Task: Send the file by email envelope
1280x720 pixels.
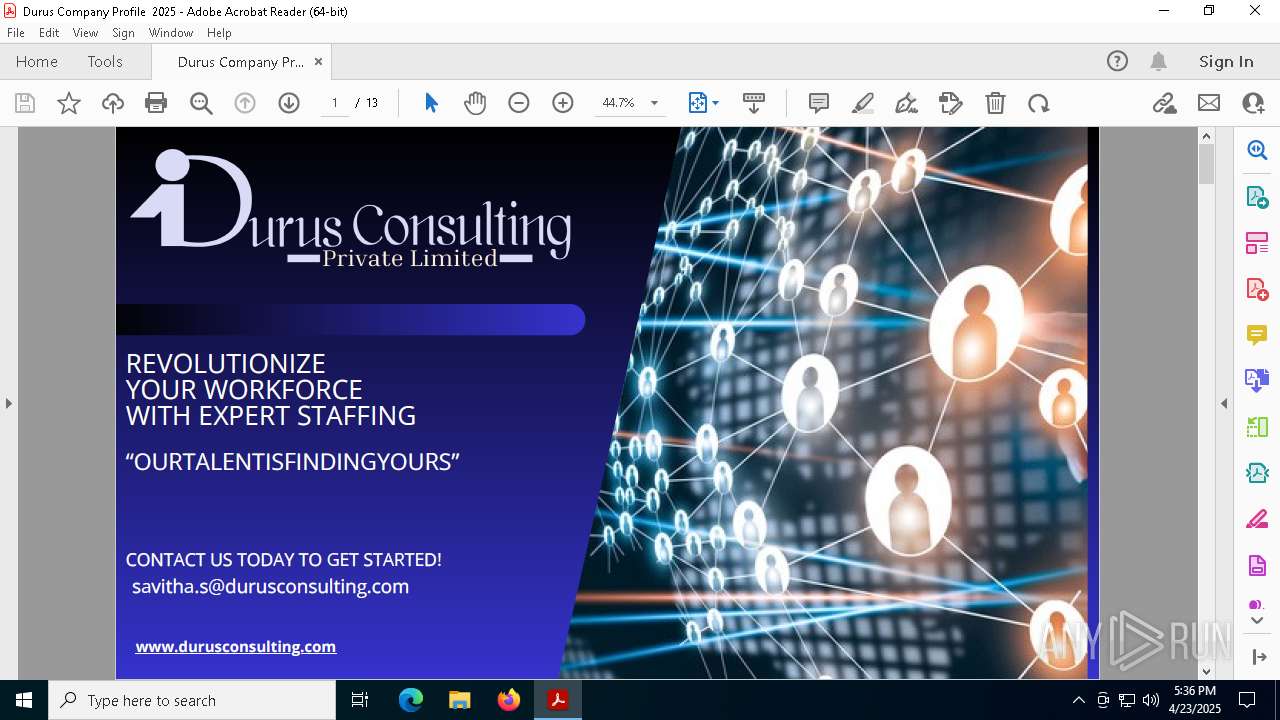Action: click(x=1209, y=103)
